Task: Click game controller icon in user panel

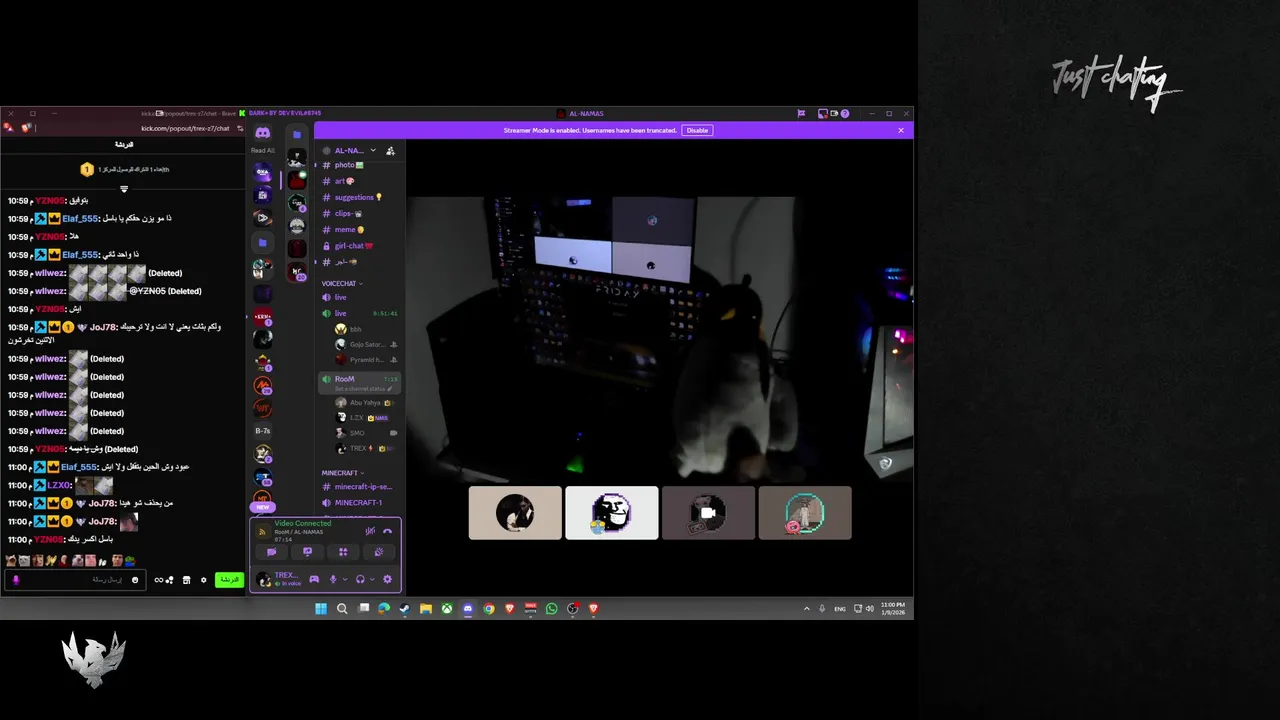Action: 314,579
